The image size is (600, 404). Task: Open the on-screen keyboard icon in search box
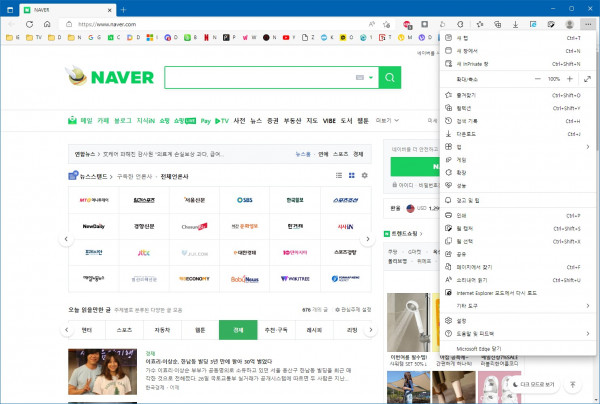(x=360, y=77)
